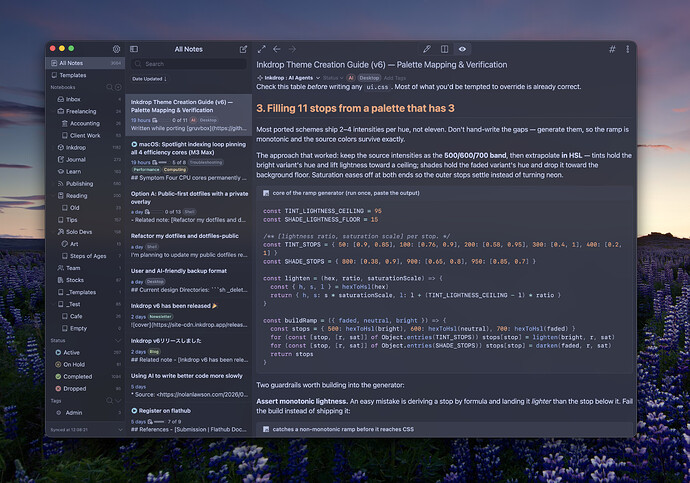Open the Inkdrop notebook in the sidebar
The width and height of the screenshot is (690, 483).
click(85, 147)
